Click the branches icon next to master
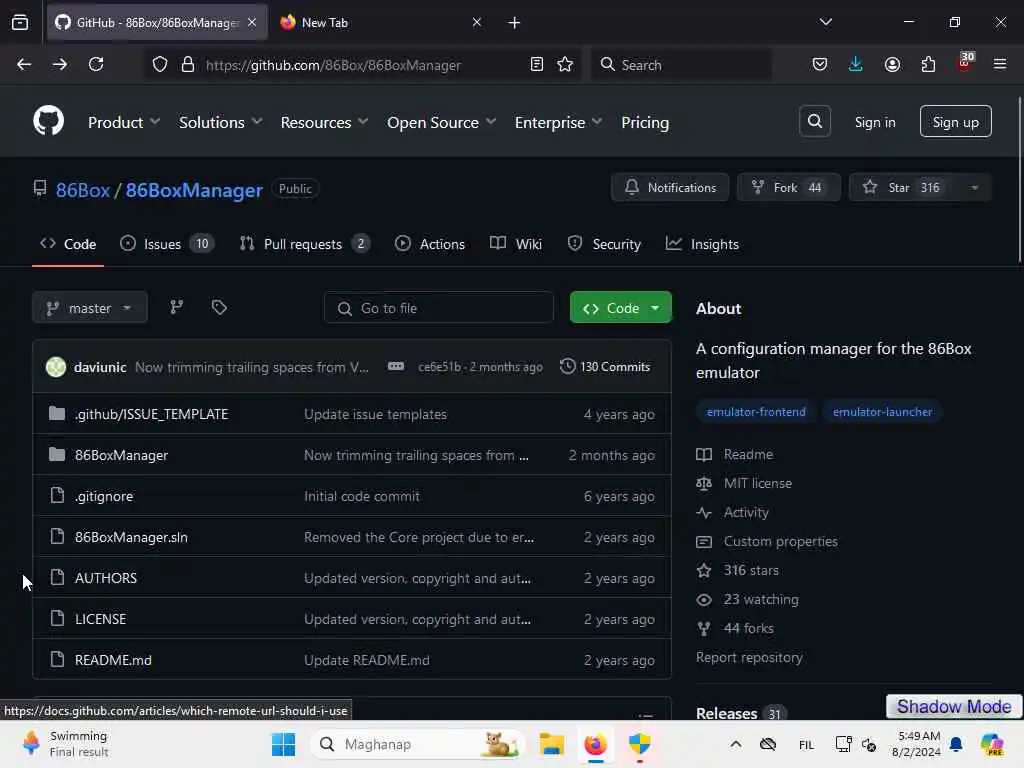1024x768 pixels. (x=176, y=307)
